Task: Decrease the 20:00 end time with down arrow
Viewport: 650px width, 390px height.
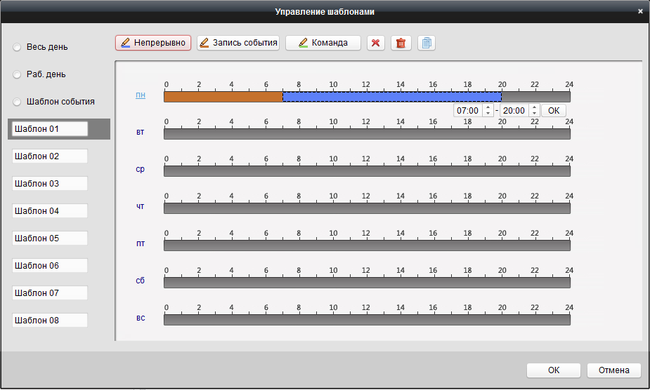Action: click(x=534, y=113)
